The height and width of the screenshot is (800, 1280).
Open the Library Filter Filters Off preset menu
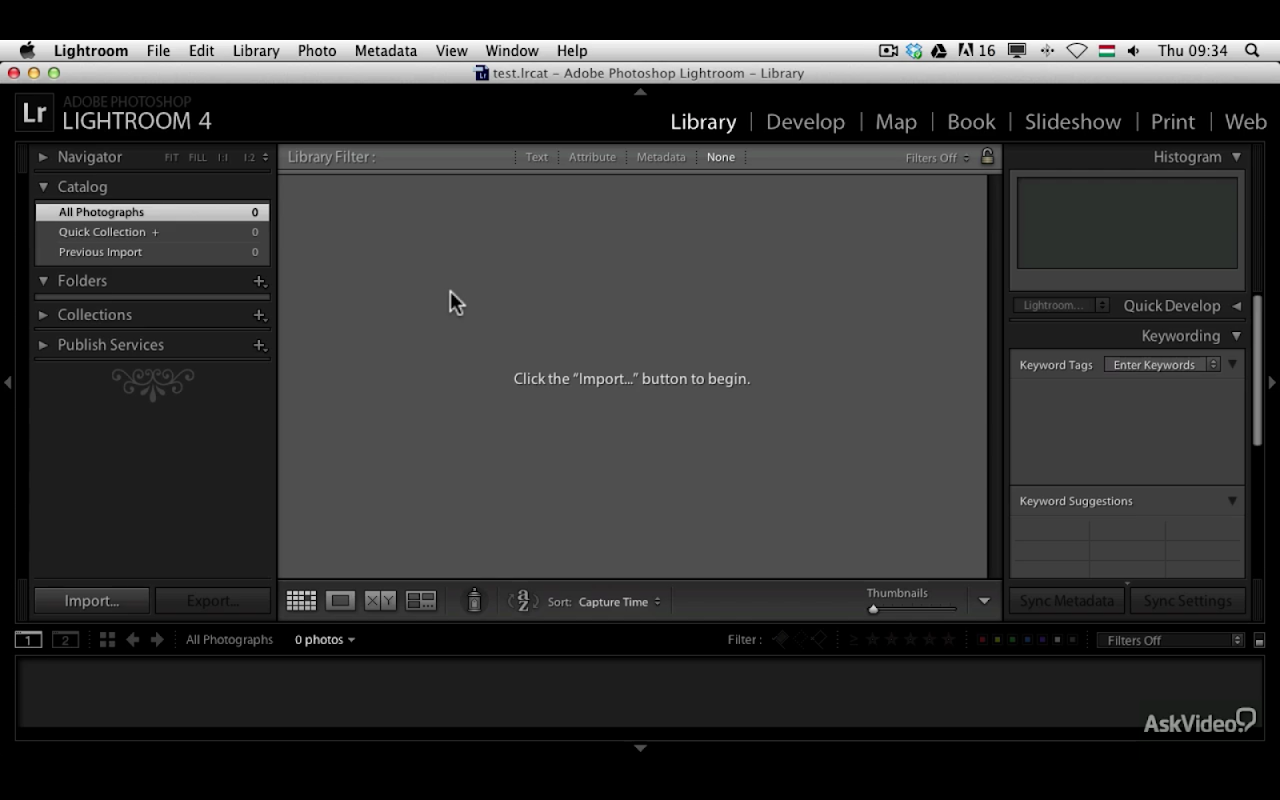[937, 158]
